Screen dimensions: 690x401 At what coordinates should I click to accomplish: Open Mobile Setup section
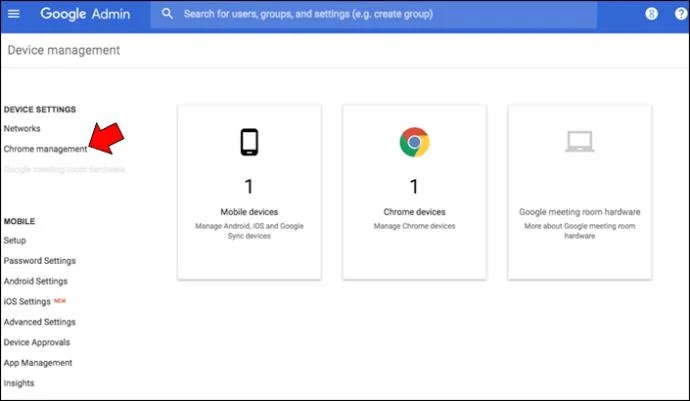point(15,240)
